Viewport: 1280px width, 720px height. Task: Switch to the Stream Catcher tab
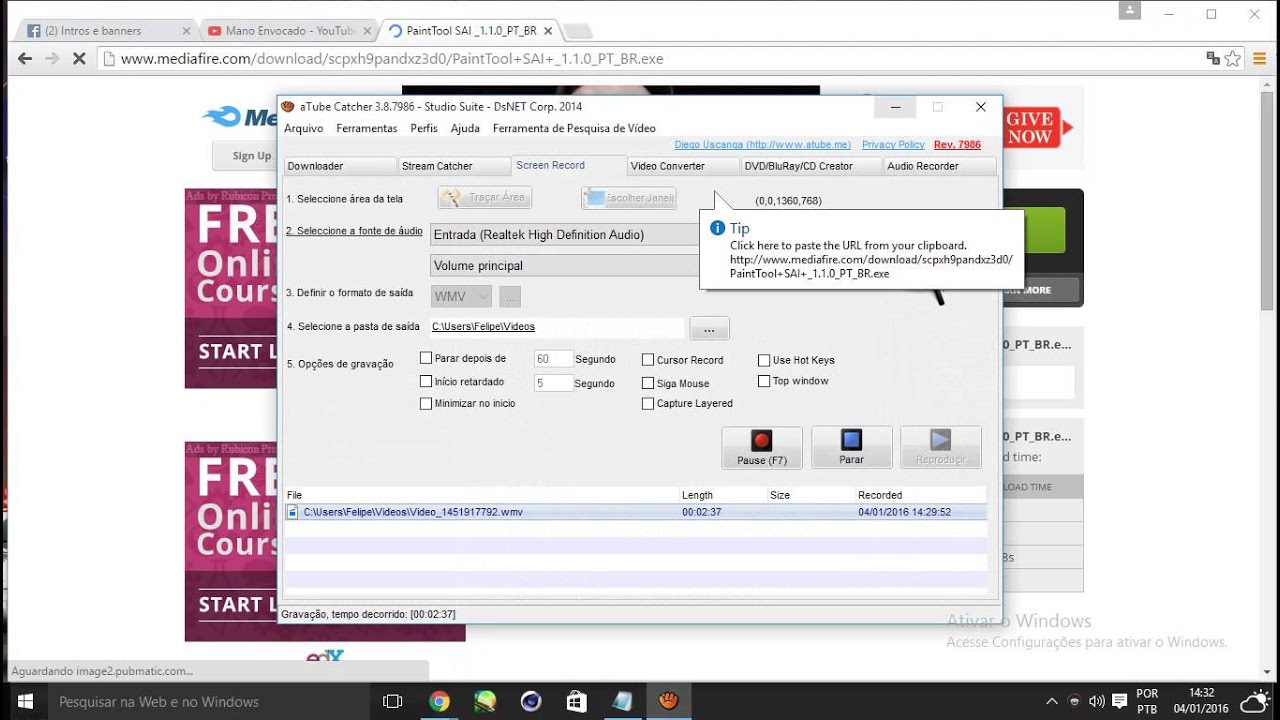pos(454,166)
